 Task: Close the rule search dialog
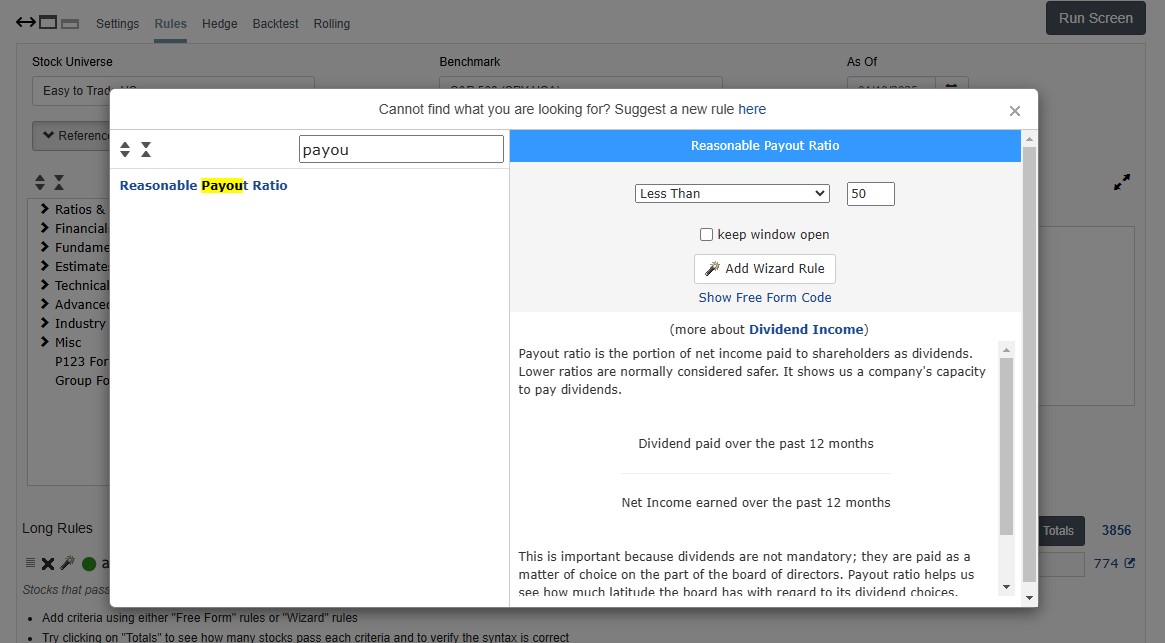point(1014,111)
